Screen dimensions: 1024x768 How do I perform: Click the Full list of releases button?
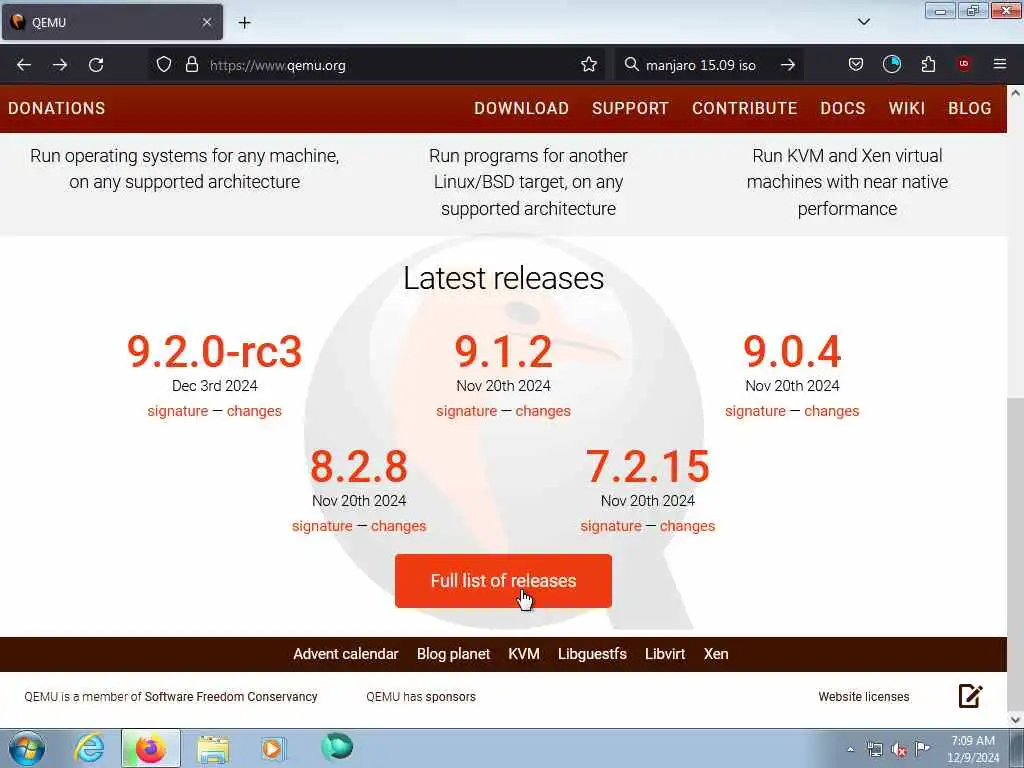[503, 581]
